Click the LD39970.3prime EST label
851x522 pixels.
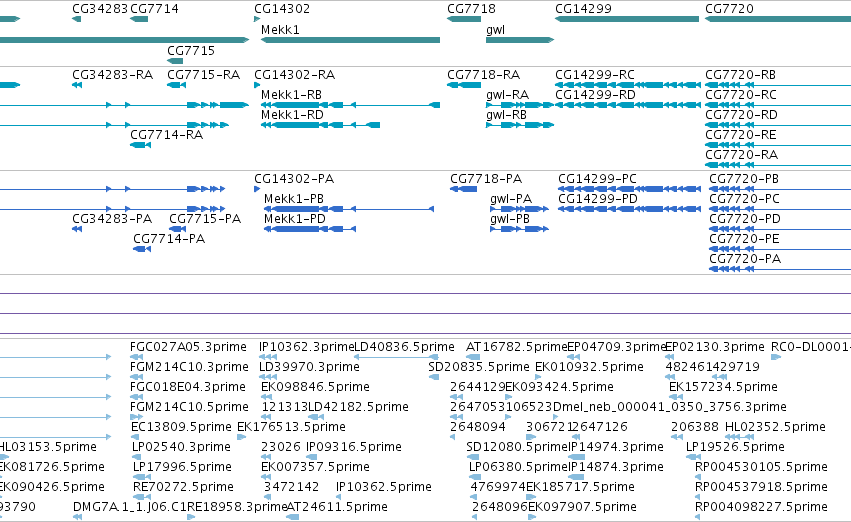click(309, 367)
